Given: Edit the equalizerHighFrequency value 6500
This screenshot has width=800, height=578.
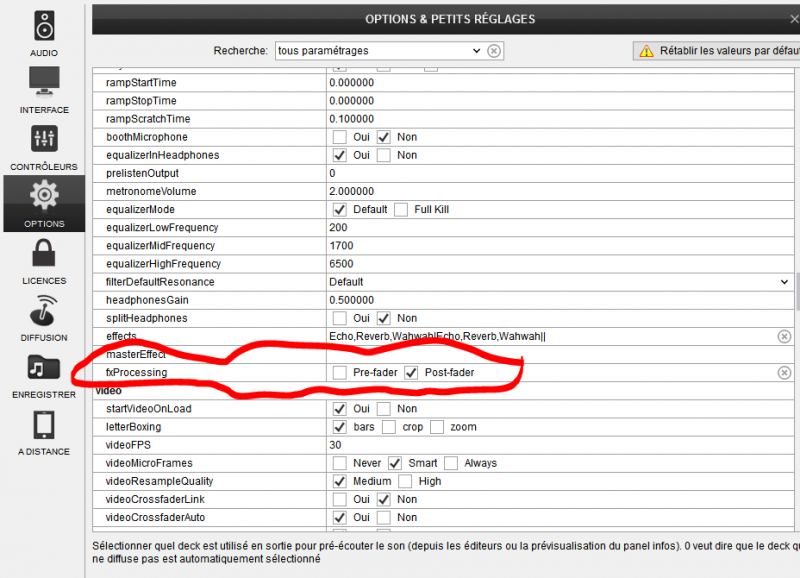Looking at the screenshot, I should (x=560, y=264).
